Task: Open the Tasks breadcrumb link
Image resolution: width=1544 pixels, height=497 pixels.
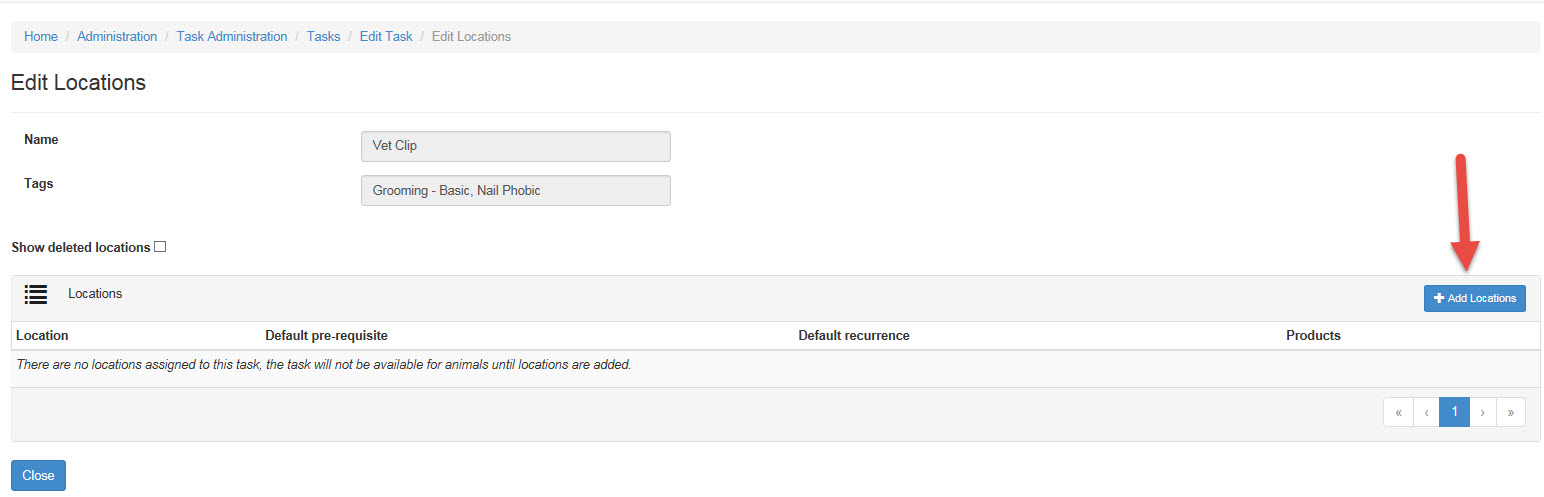Action: tap(323, 37)
